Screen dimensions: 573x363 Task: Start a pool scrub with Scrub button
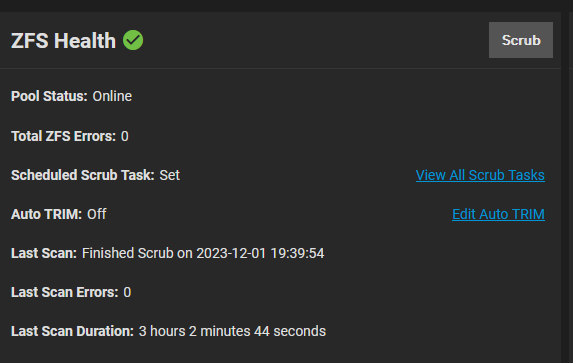[521, 40]
